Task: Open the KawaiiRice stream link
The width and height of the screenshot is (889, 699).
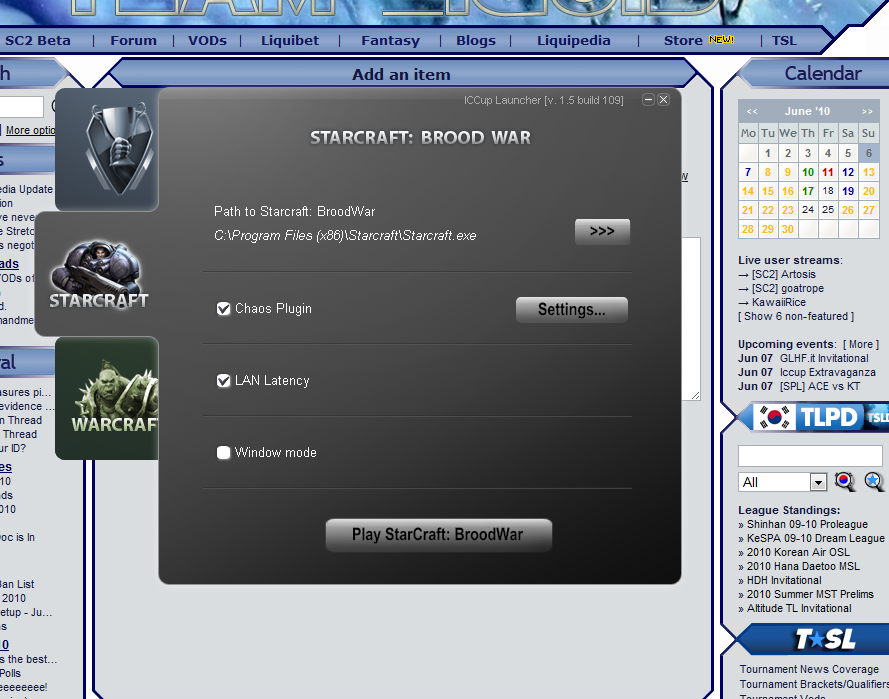Action: [x=778, y=302]
